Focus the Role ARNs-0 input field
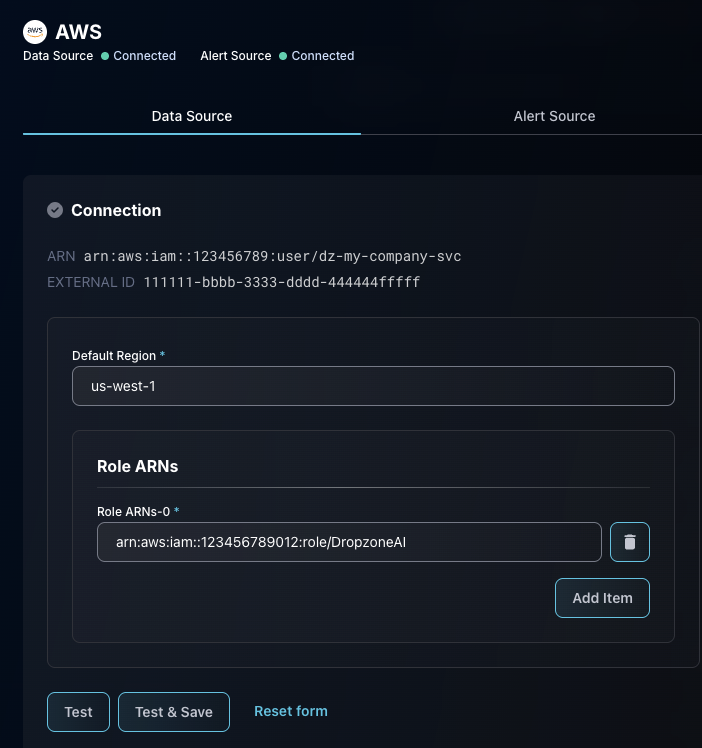 click(349, 542)
